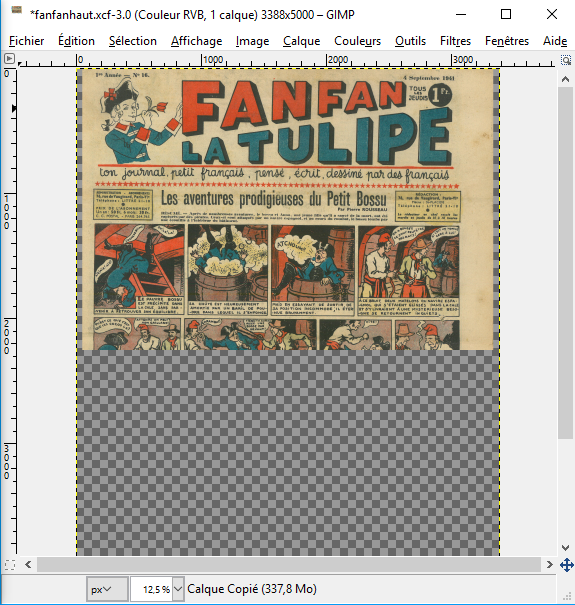Open the Filtres menu
The width and height of the screenshot is (575, 605).
(455, 41)
